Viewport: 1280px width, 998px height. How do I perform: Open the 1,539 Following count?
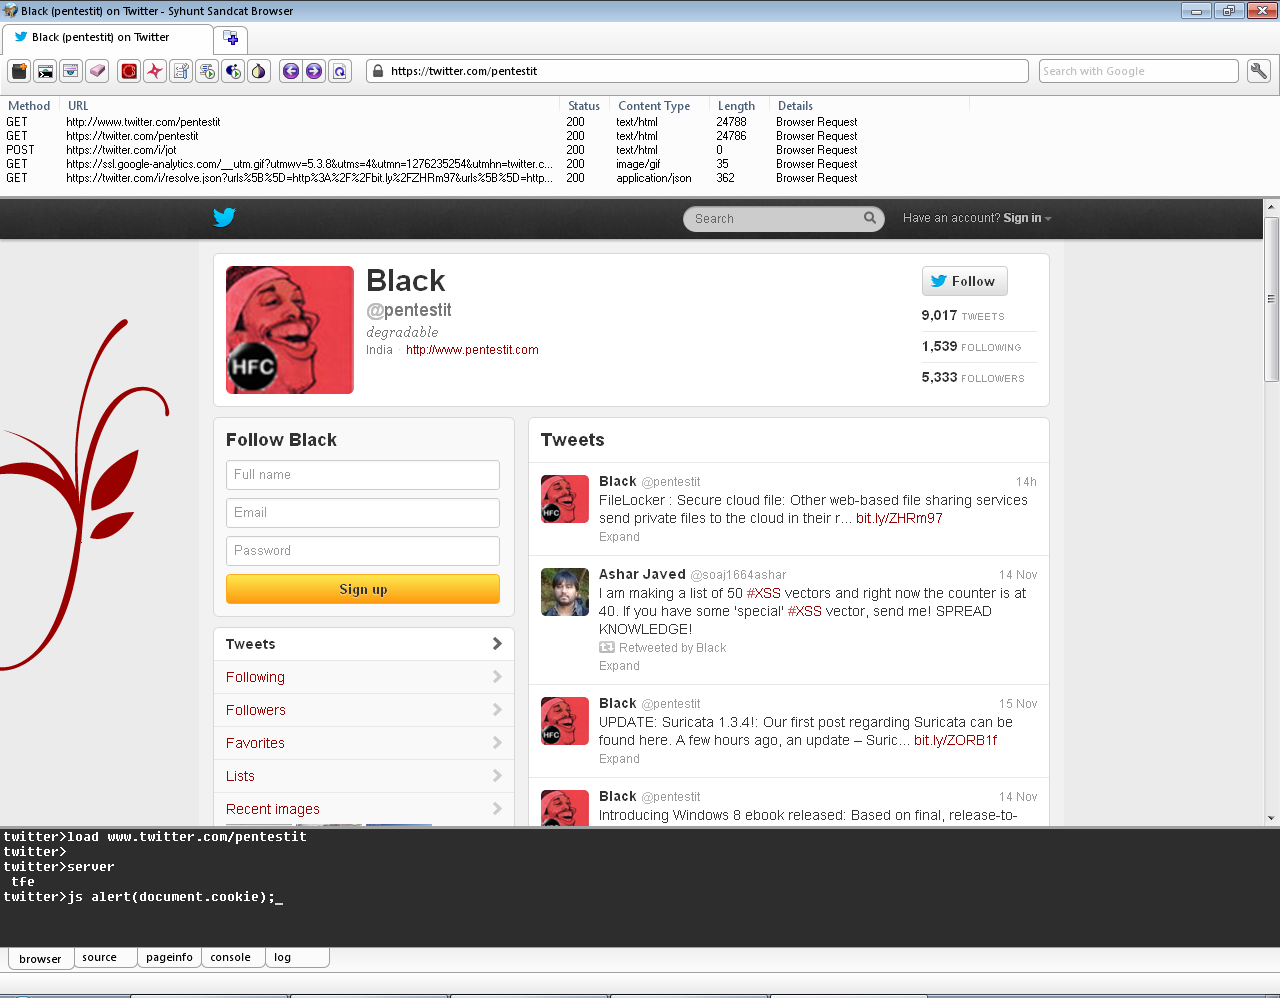[x=971, y=346]
